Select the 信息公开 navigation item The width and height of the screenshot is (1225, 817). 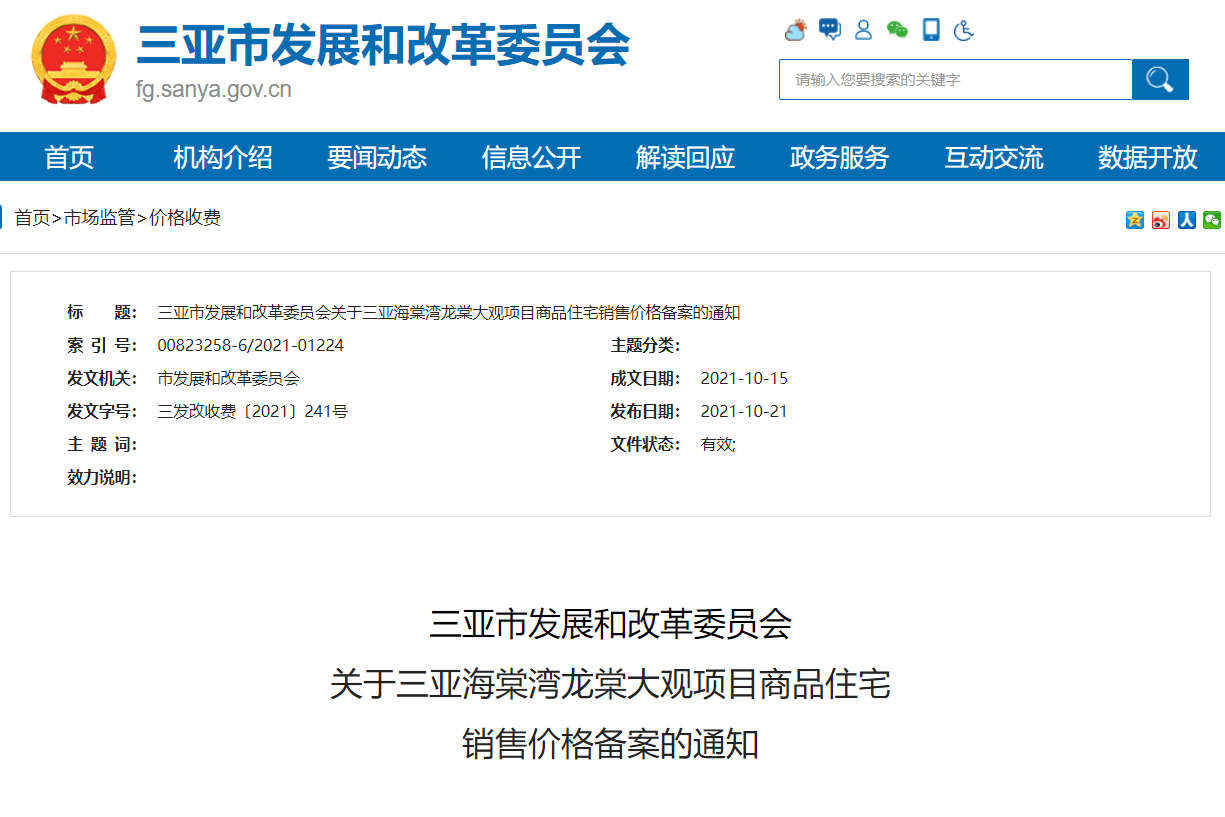[x=531, y=157]
